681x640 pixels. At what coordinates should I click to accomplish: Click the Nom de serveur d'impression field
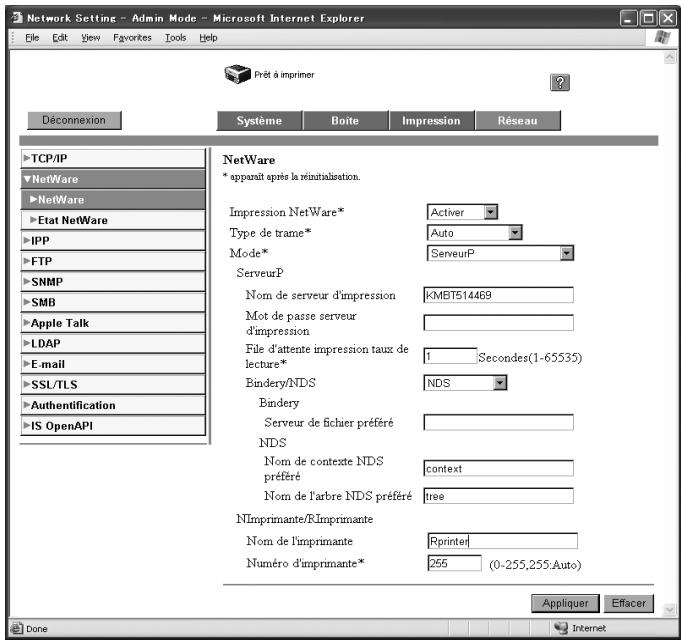coord(499,295)
